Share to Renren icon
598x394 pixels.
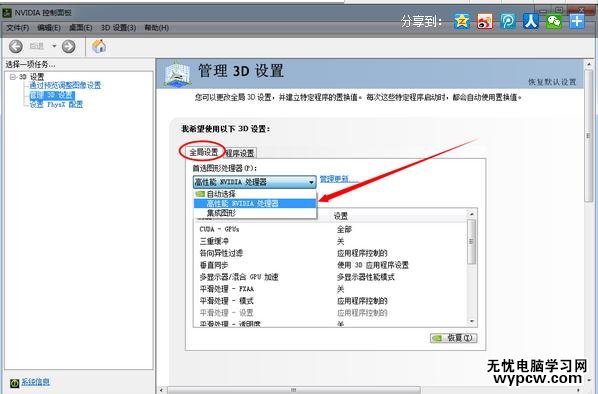click(531, 21)
